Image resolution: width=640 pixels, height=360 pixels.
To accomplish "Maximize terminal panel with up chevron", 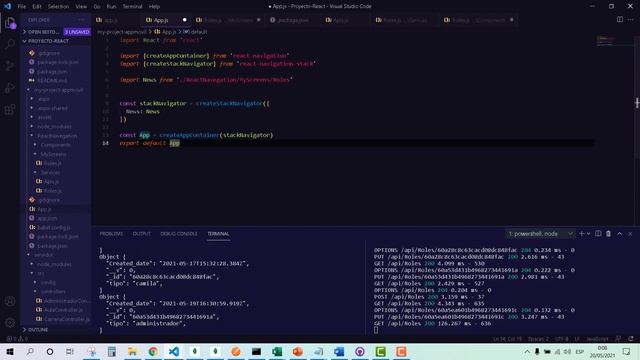I will [620, 233].
